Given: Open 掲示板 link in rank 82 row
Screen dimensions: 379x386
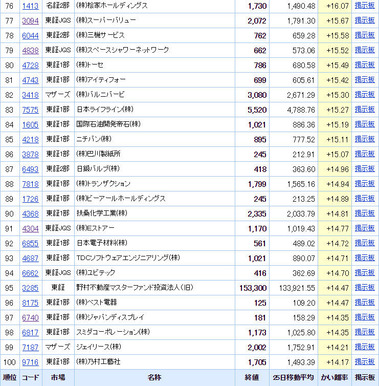Looking at the screenshot, I should pos(365,94).
